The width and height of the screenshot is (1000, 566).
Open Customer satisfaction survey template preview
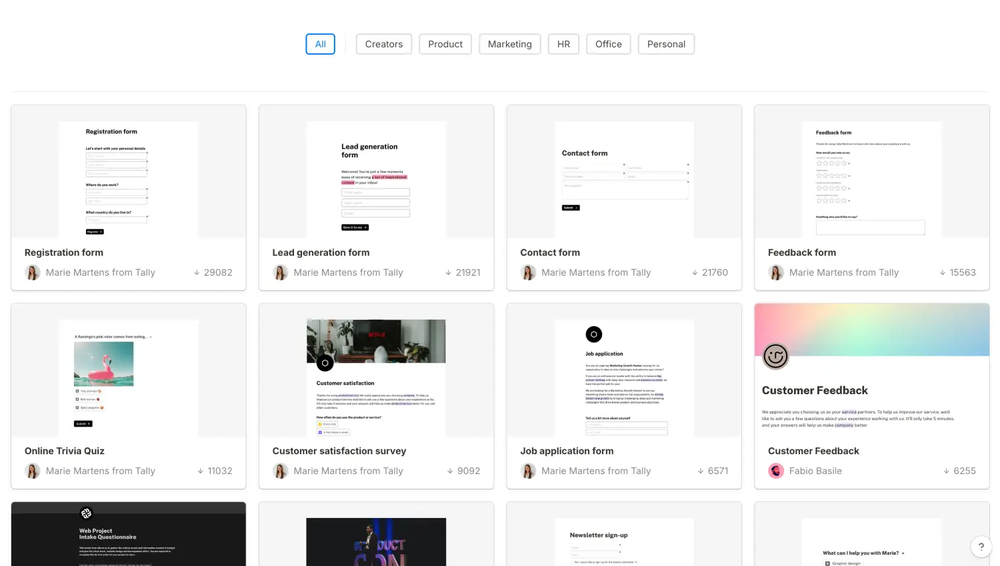pyautogui.click(x=376, y=371)
